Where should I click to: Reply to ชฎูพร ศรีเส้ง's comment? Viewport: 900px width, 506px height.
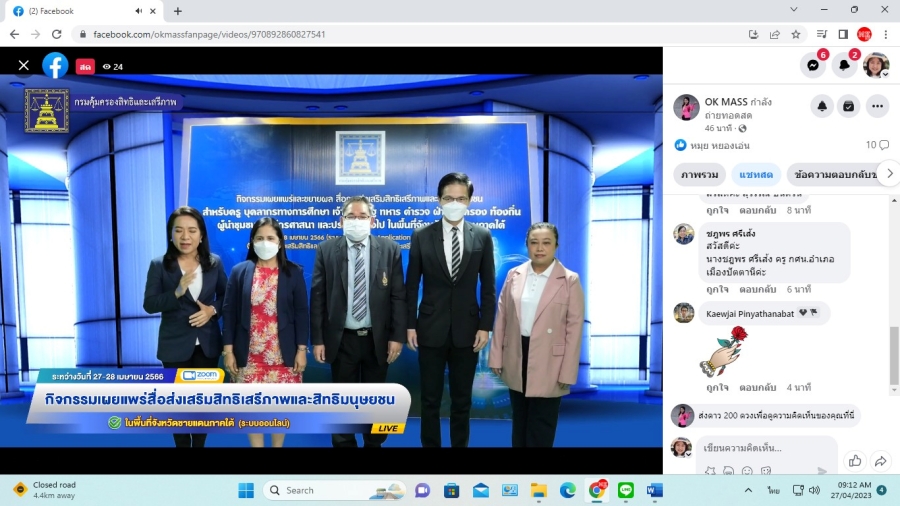pos(758,289)
